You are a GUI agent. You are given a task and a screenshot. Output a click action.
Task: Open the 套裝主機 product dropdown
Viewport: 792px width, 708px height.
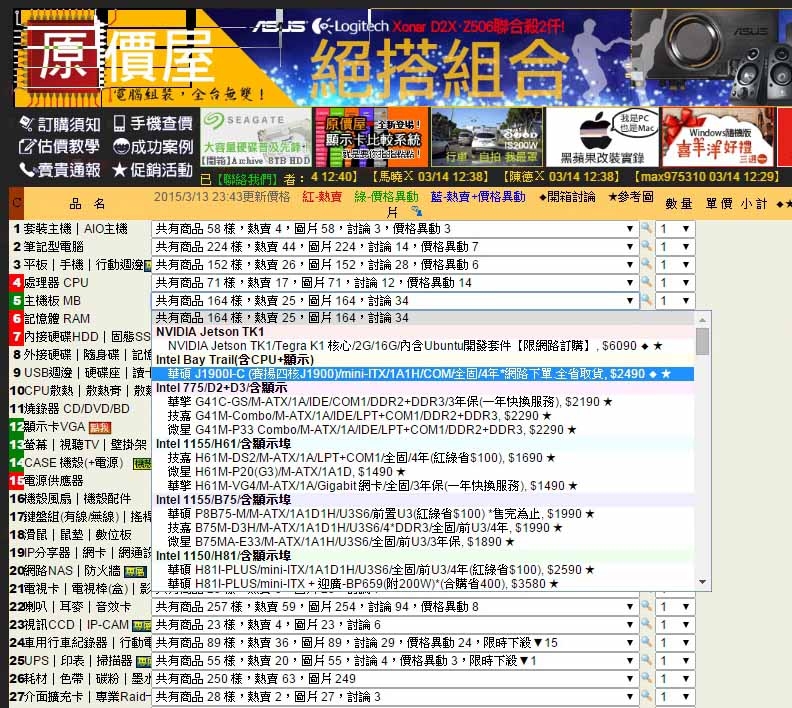coord(395,229)
